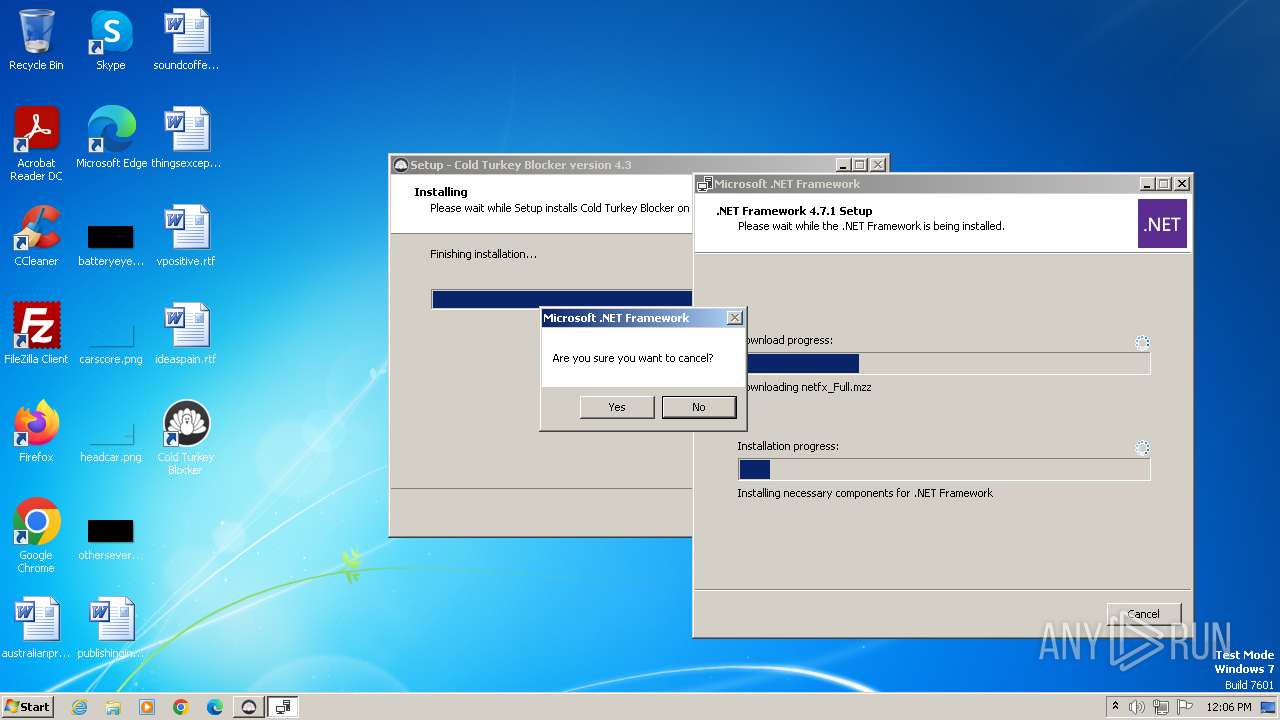Viewport: 1280px width, 720px height.
Task: Open the volume tray icon
Action: click(x=1137, y=707)
